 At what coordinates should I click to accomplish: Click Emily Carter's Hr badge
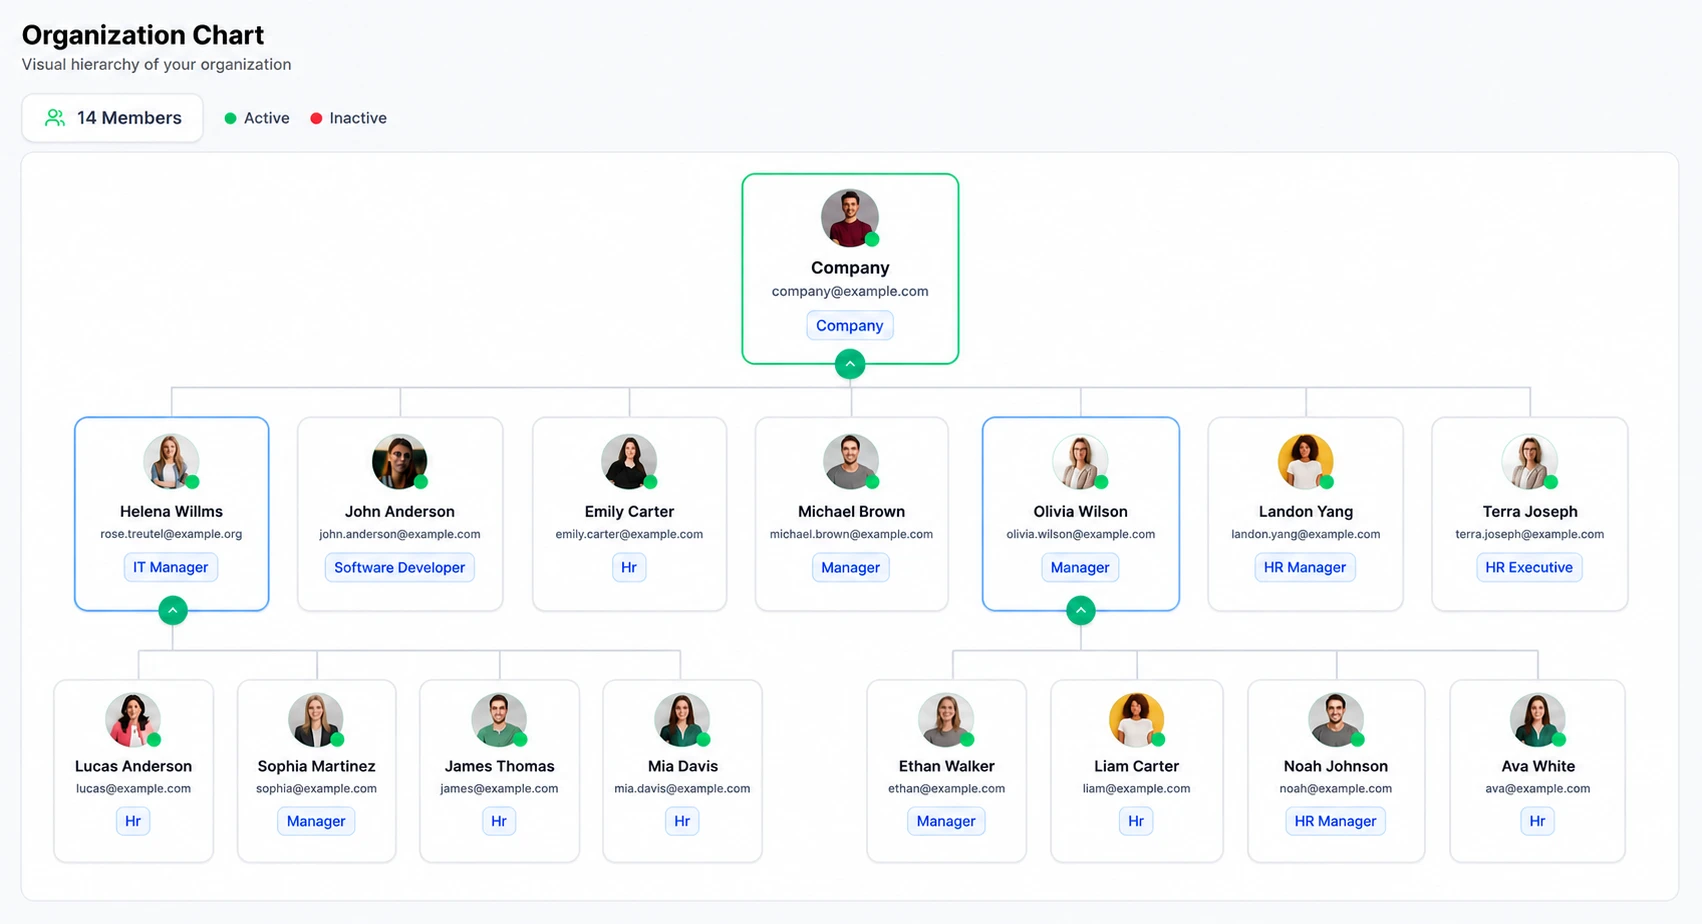pyautogui.click(x=629, y=567)
